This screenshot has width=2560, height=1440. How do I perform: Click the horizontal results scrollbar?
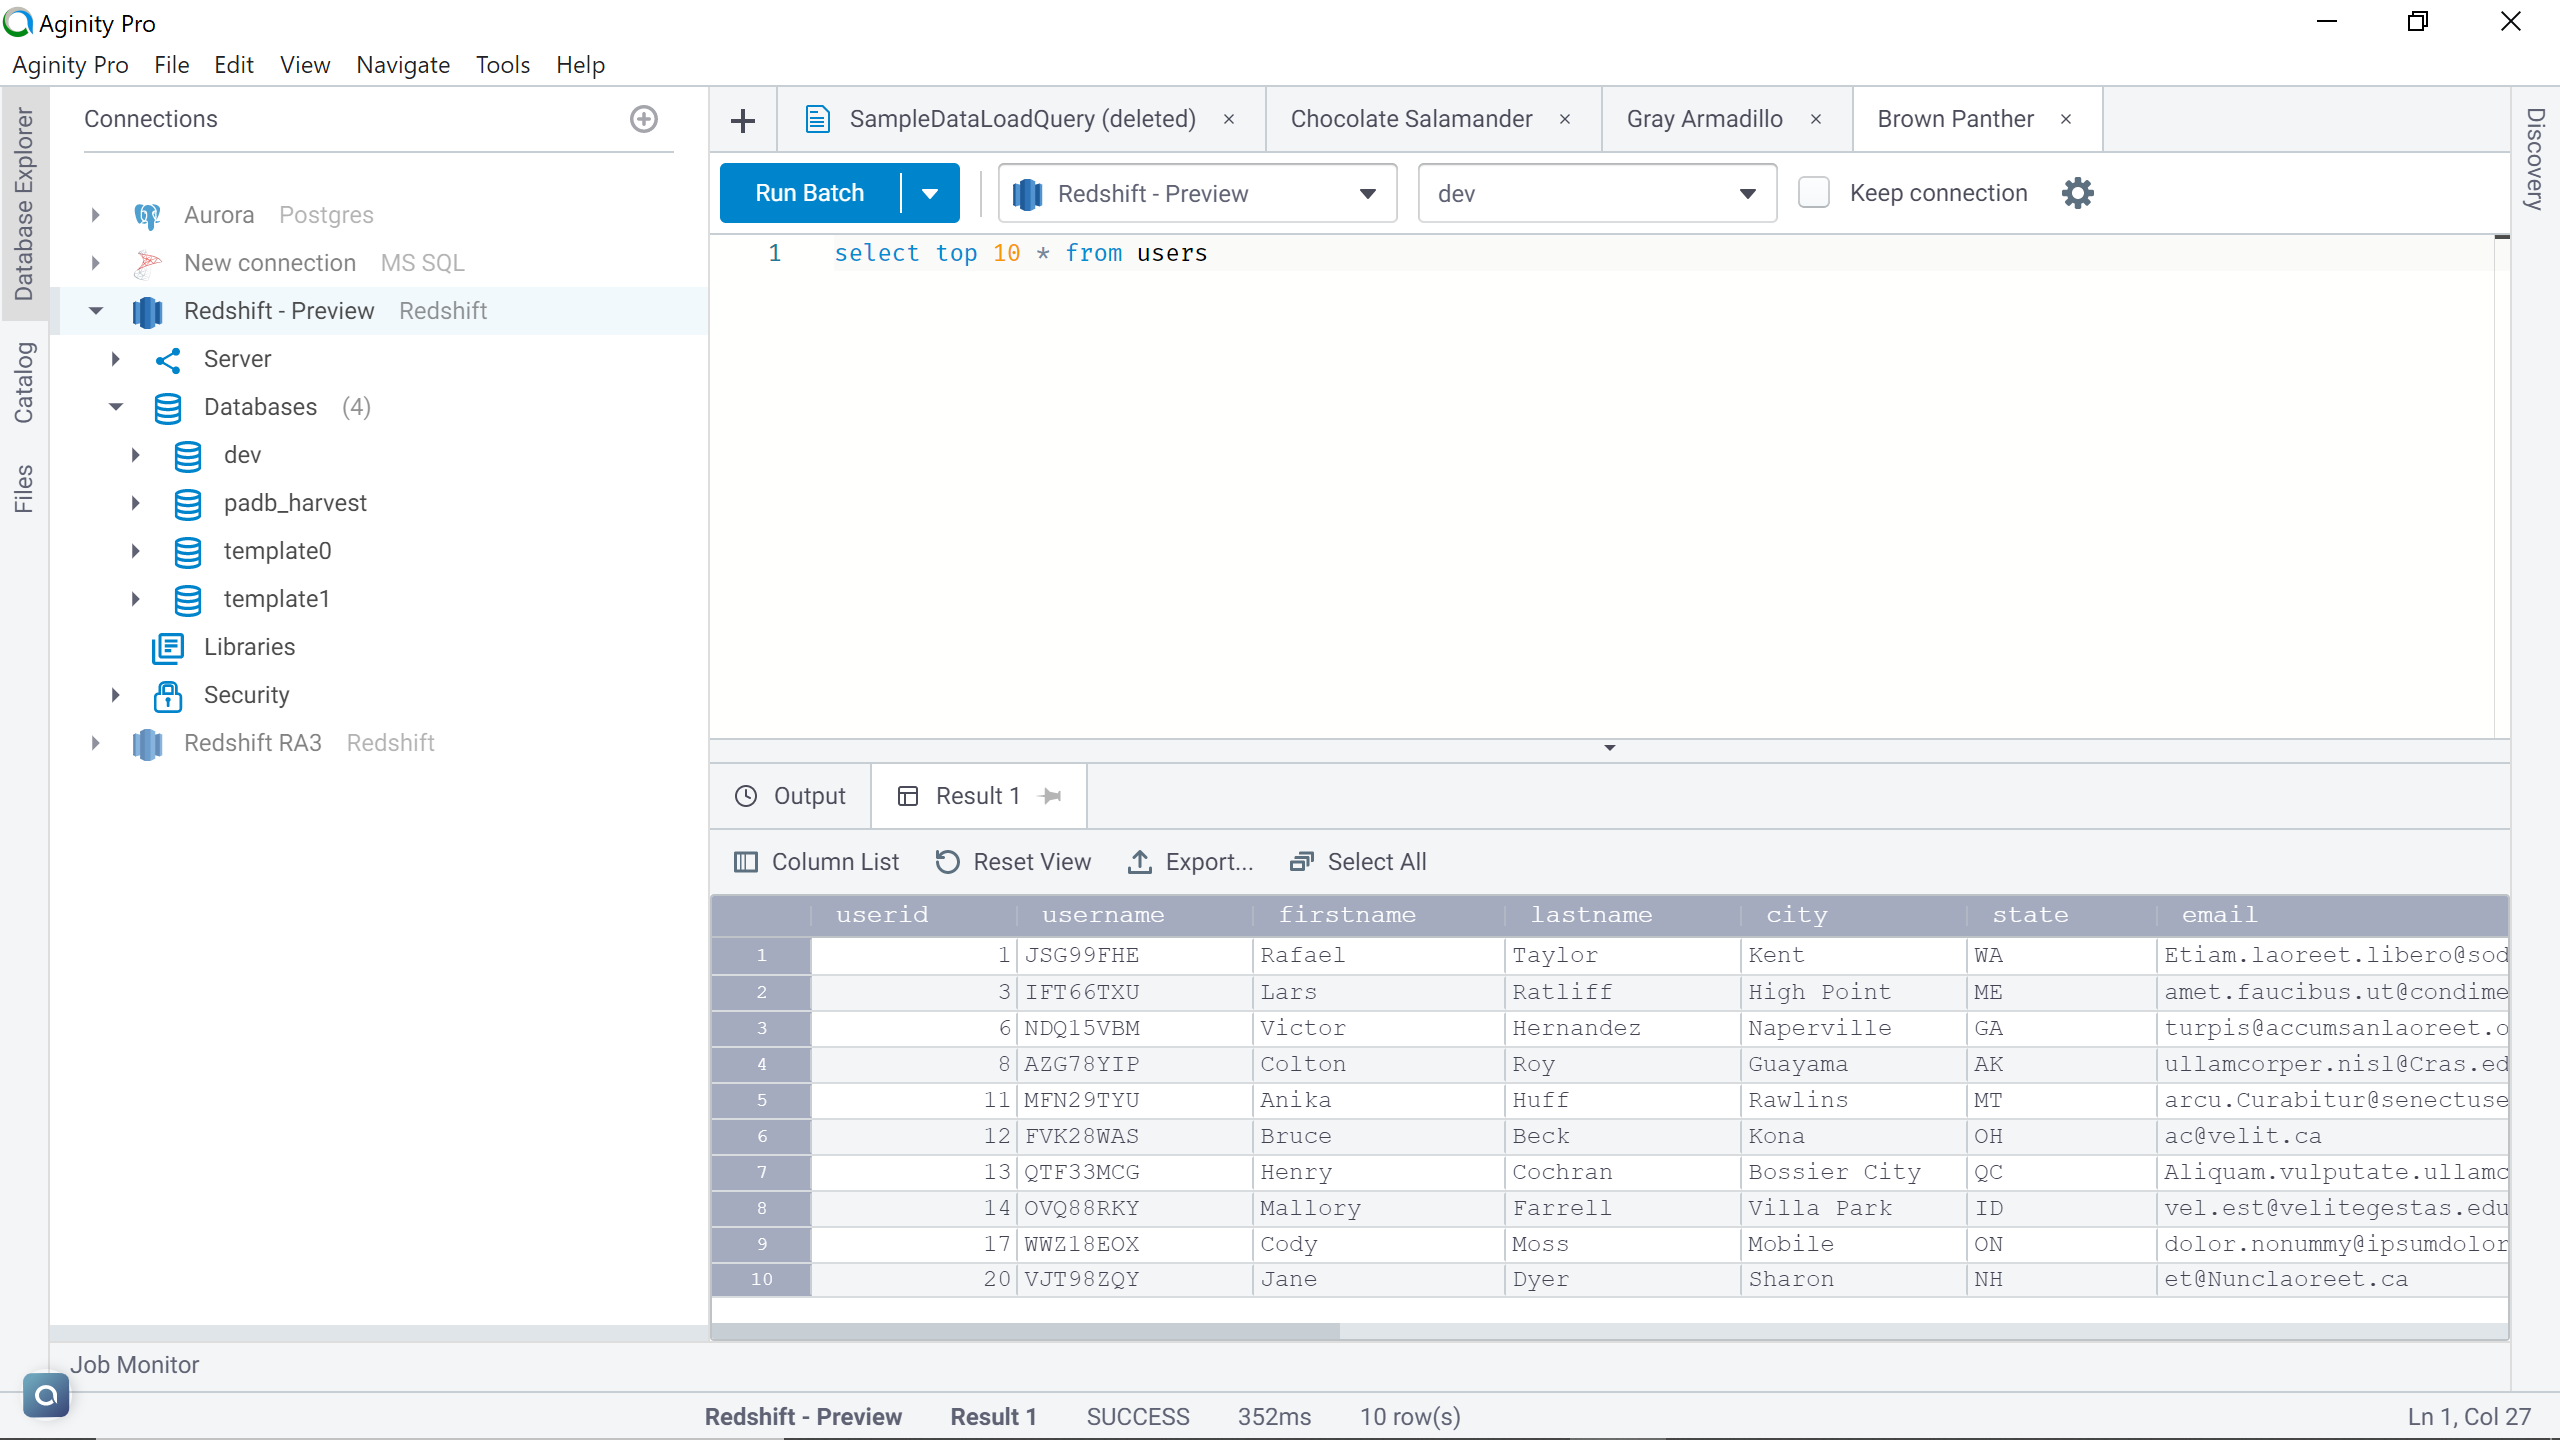point(1026,1331)
